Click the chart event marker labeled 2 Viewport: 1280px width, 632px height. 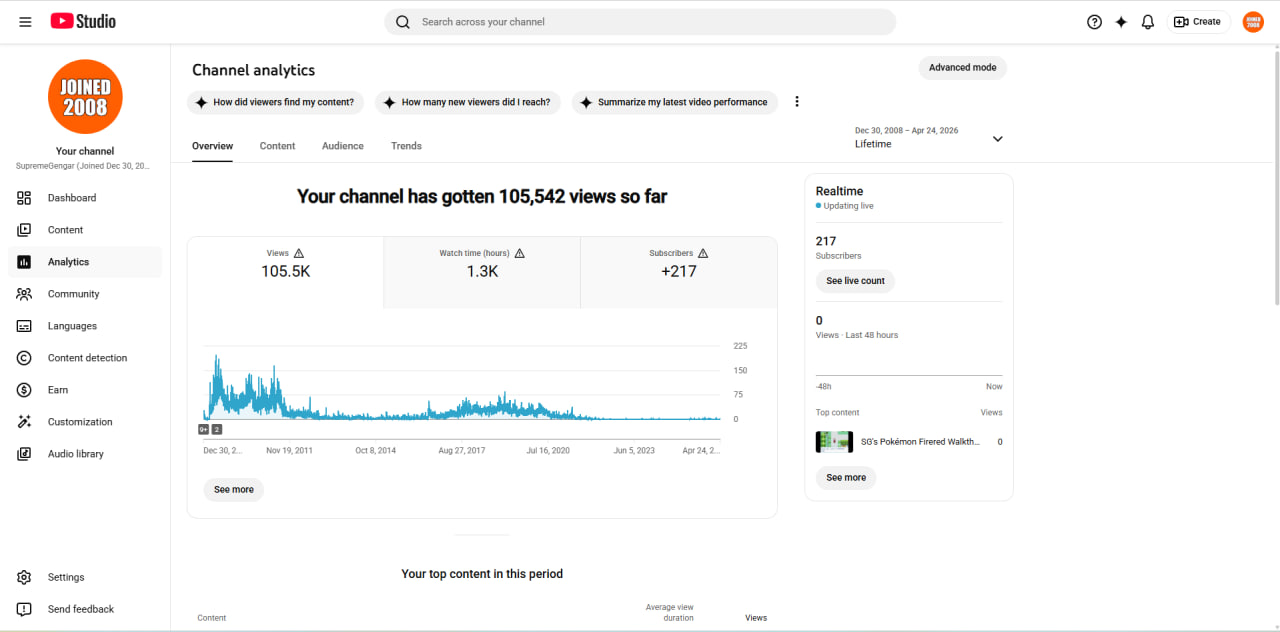pyautogui.click(x=217, y=429)
